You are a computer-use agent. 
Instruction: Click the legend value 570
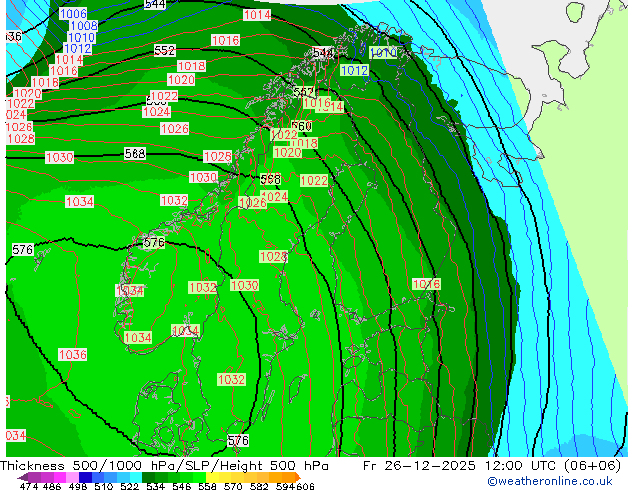click(x=233, y=486)
